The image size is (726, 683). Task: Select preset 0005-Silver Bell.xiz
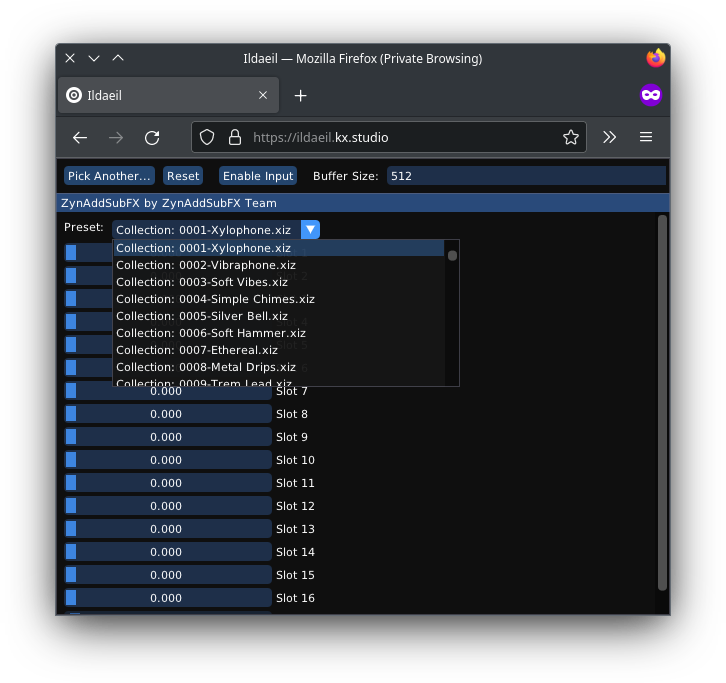279,316
